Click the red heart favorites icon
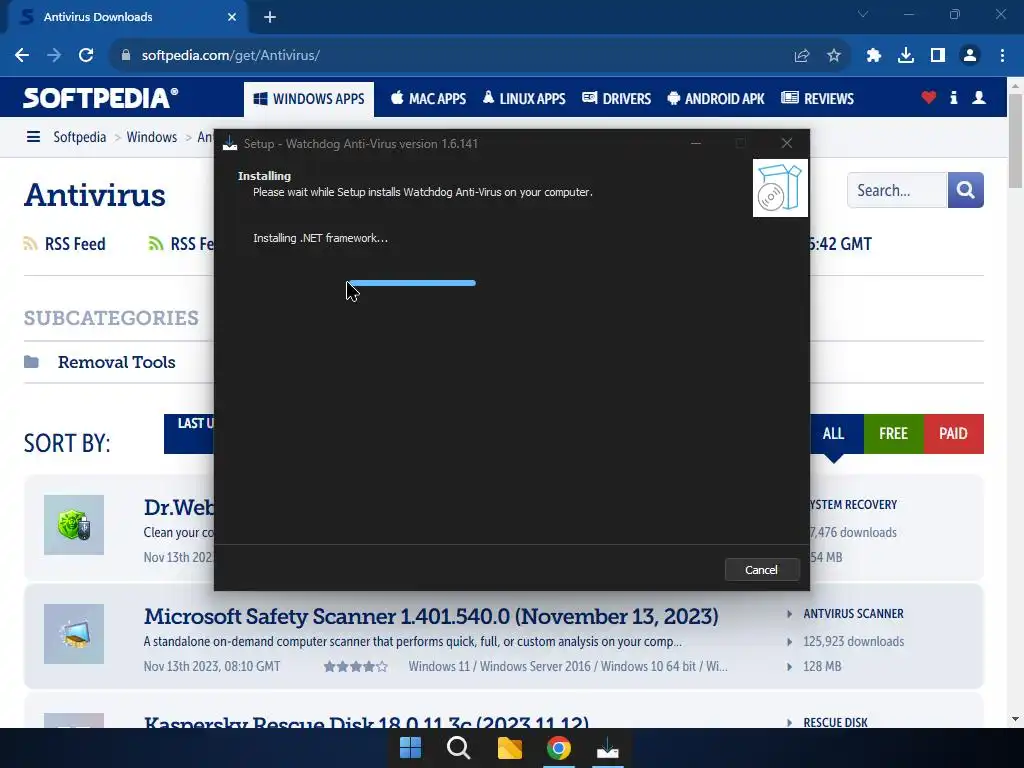Image resolution: width=1024 pixels, height=768 pixels. click(x=929, y=98)
